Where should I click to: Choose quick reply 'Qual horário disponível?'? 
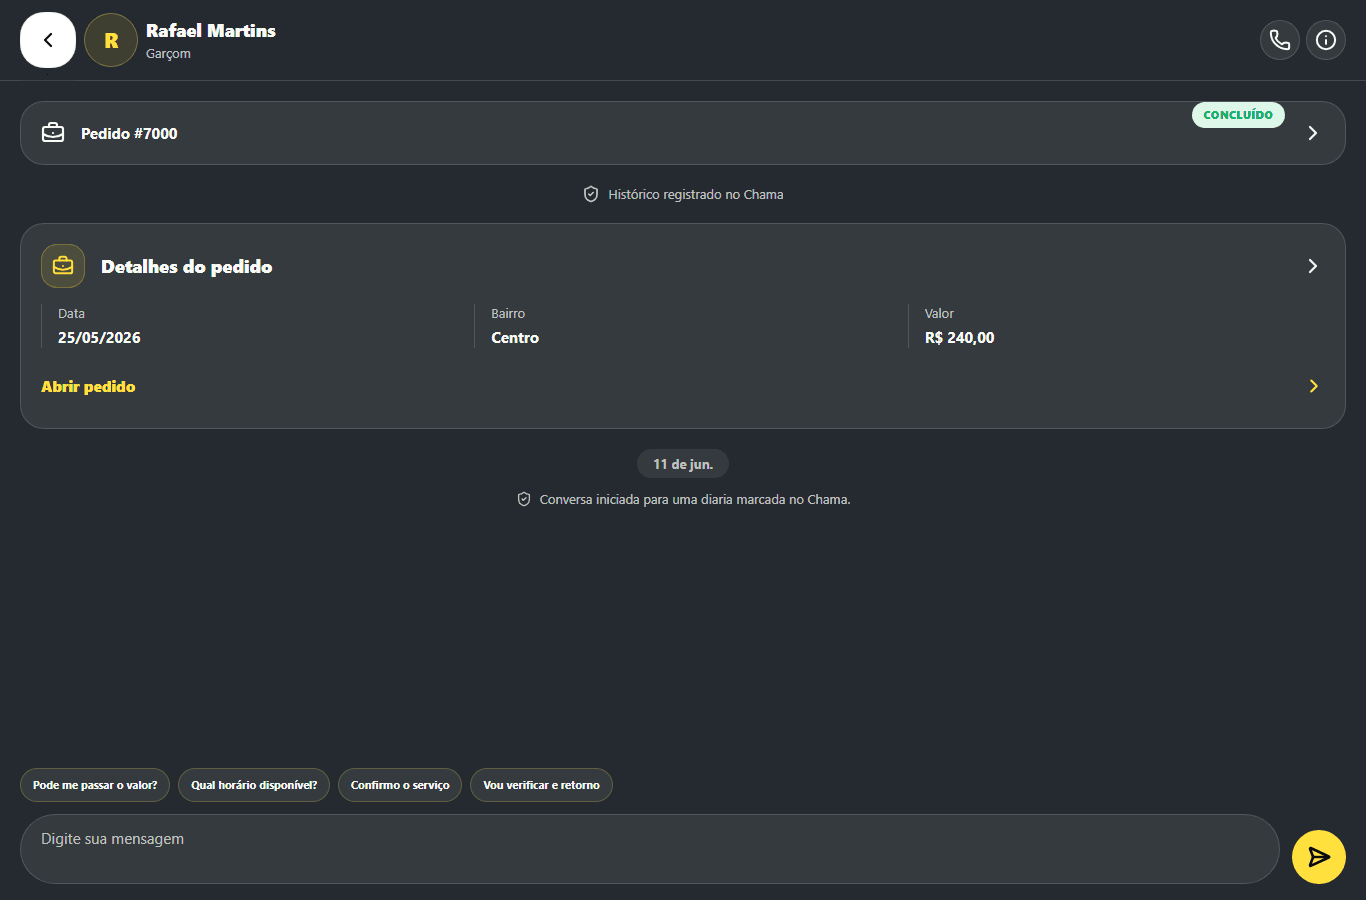(x=254, y=785)
